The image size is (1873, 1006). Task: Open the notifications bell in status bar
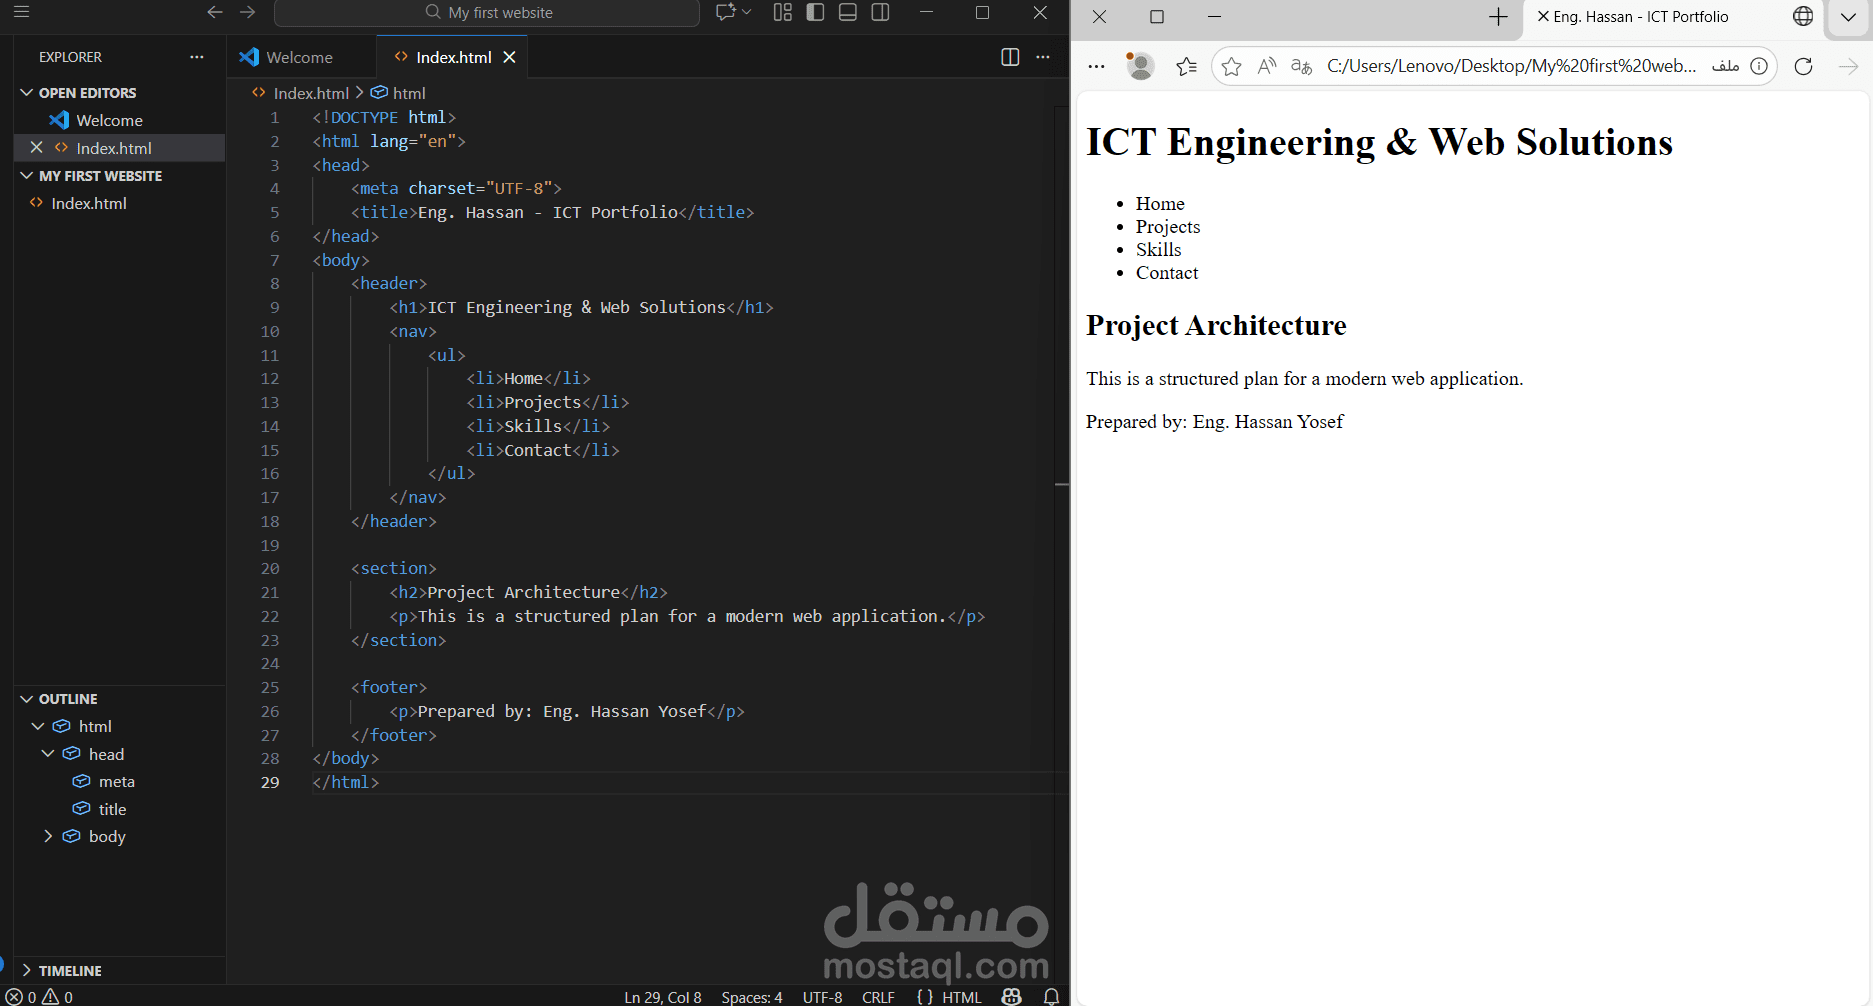(1051, 996)
